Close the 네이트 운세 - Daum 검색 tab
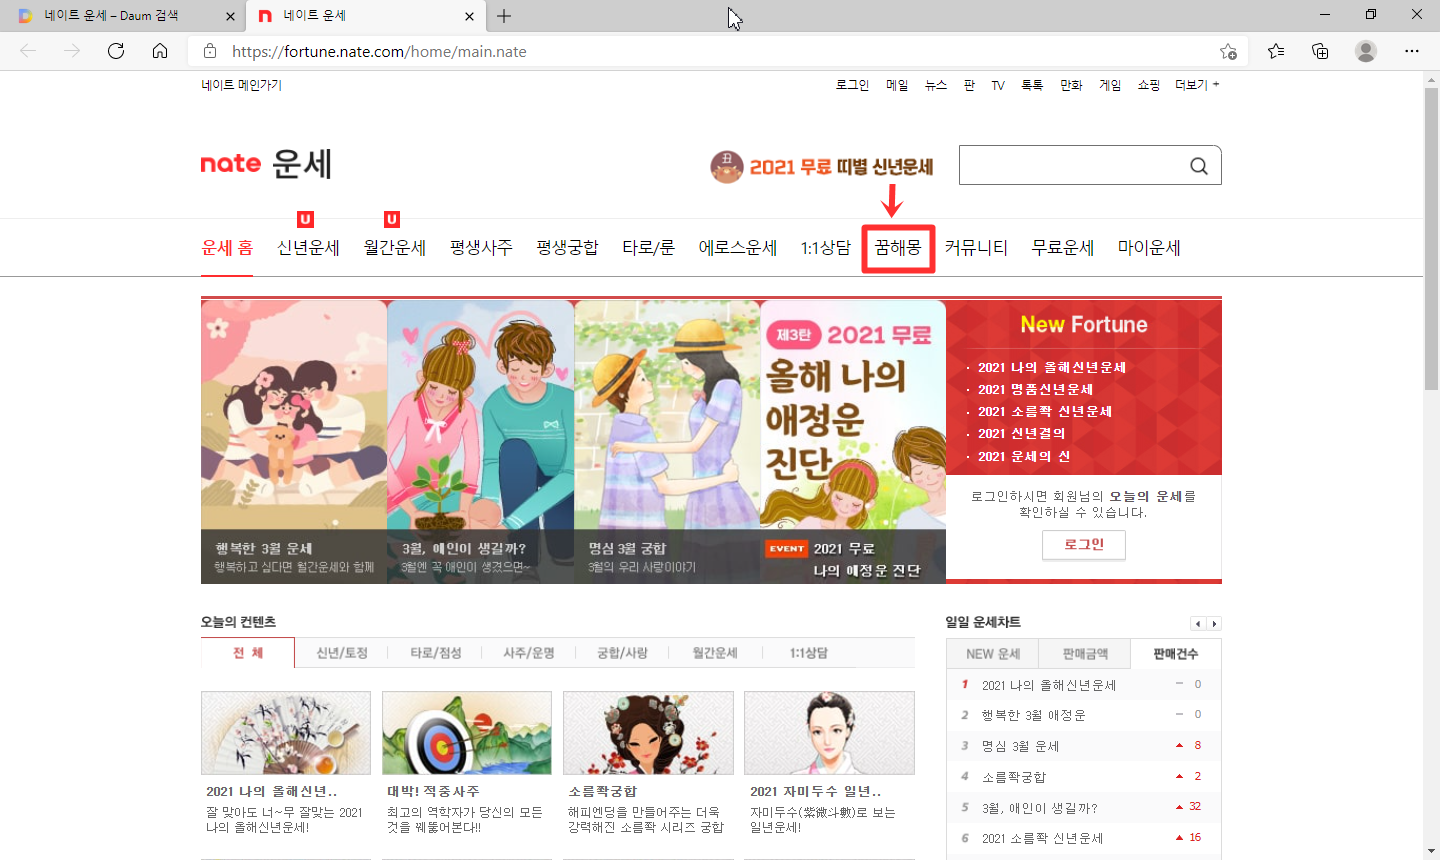 click(230, 16)
